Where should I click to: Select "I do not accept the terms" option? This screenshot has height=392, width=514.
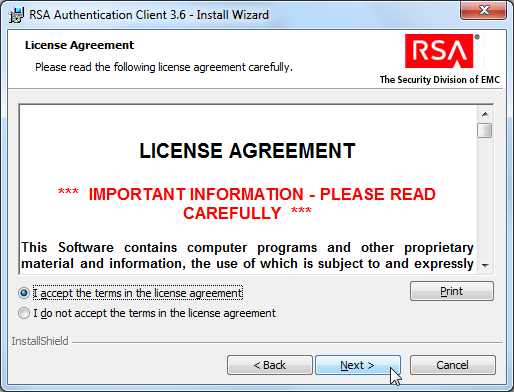(24, 313)
